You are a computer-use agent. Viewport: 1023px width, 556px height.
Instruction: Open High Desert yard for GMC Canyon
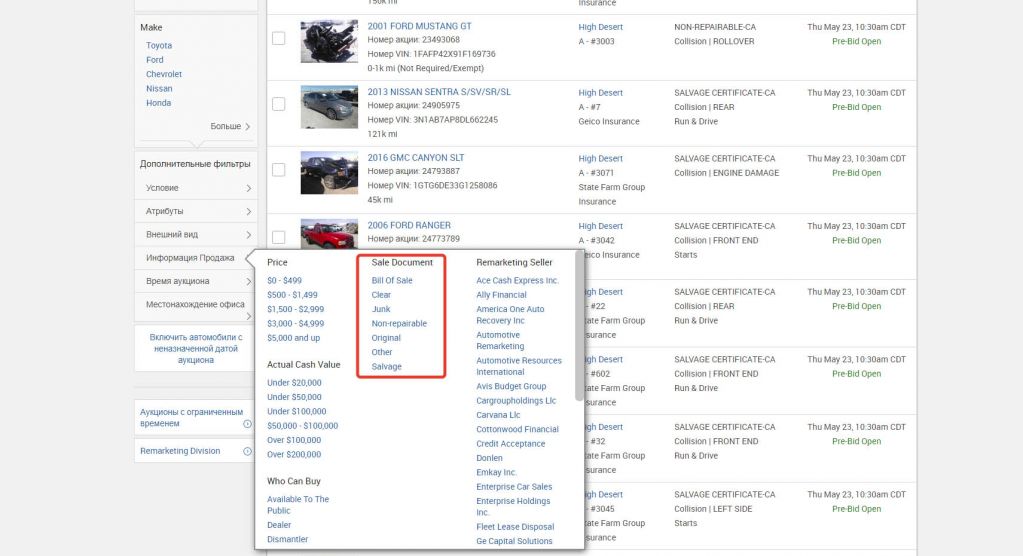click(x=600, y=159)
